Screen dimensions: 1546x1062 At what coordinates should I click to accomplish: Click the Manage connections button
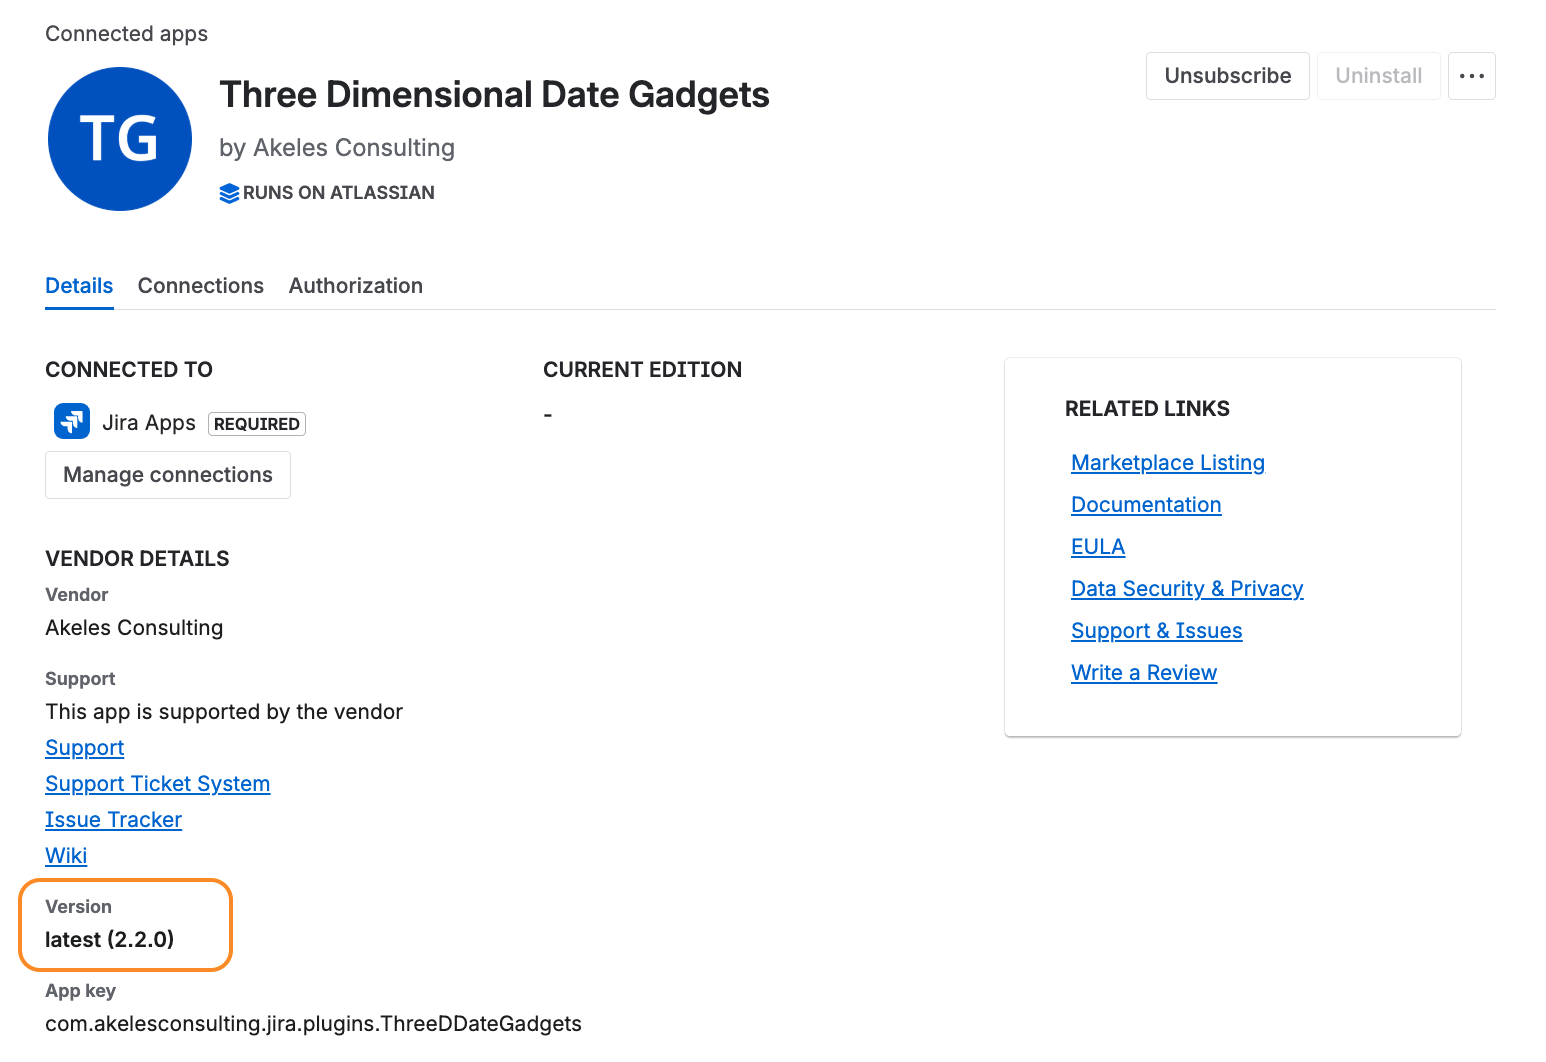168,475
